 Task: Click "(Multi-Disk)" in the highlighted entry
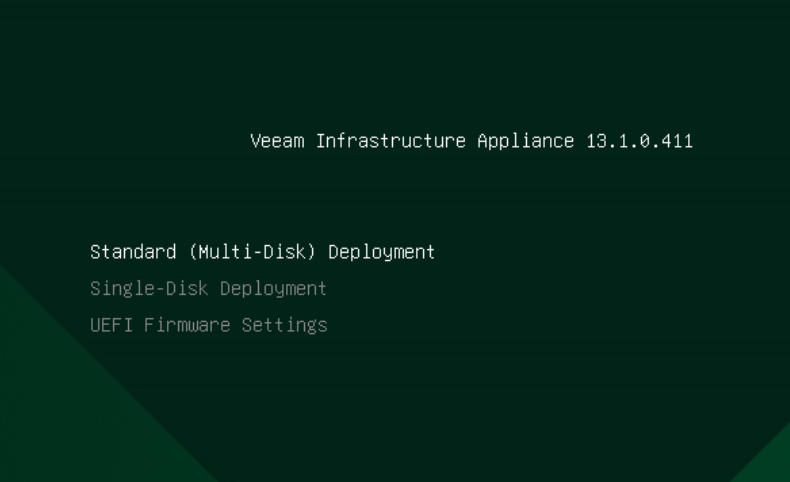tap(252, 252)
